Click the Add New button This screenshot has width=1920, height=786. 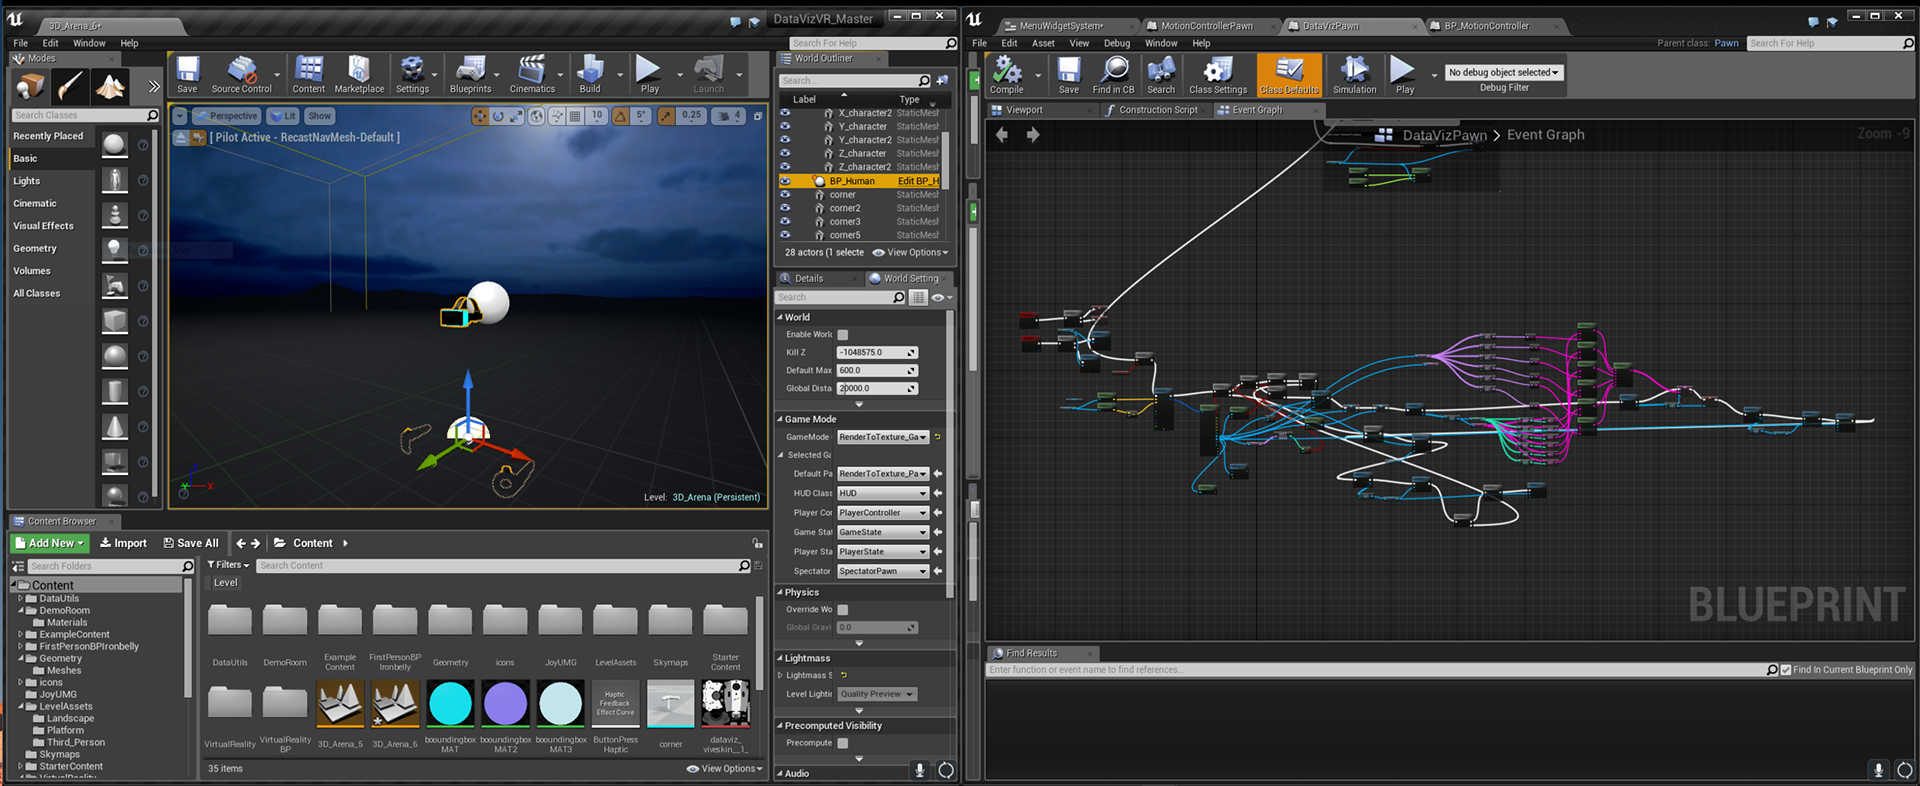[50, 543]
